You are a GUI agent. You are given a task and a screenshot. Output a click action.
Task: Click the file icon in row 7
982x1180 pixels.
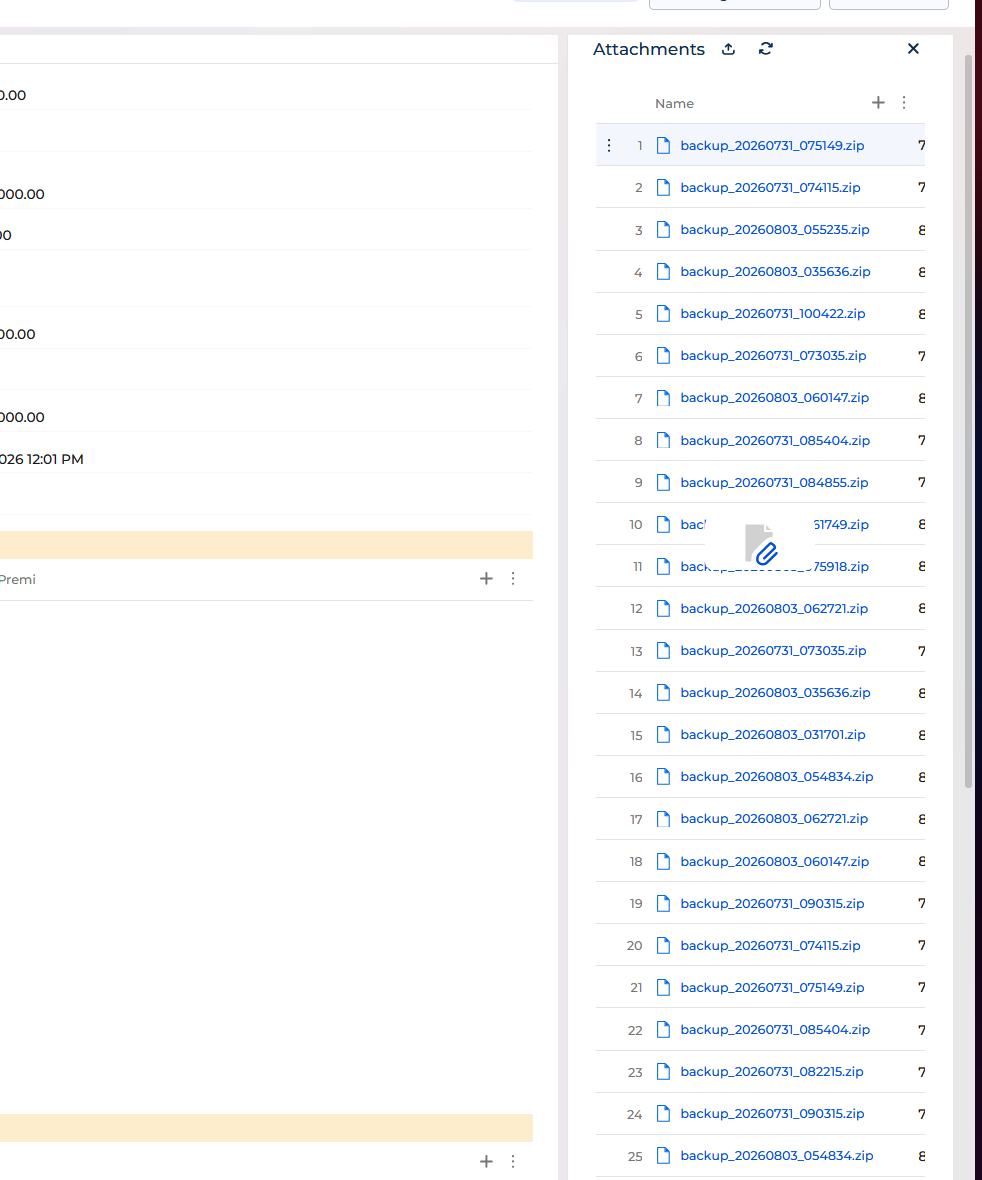[663, 398]
